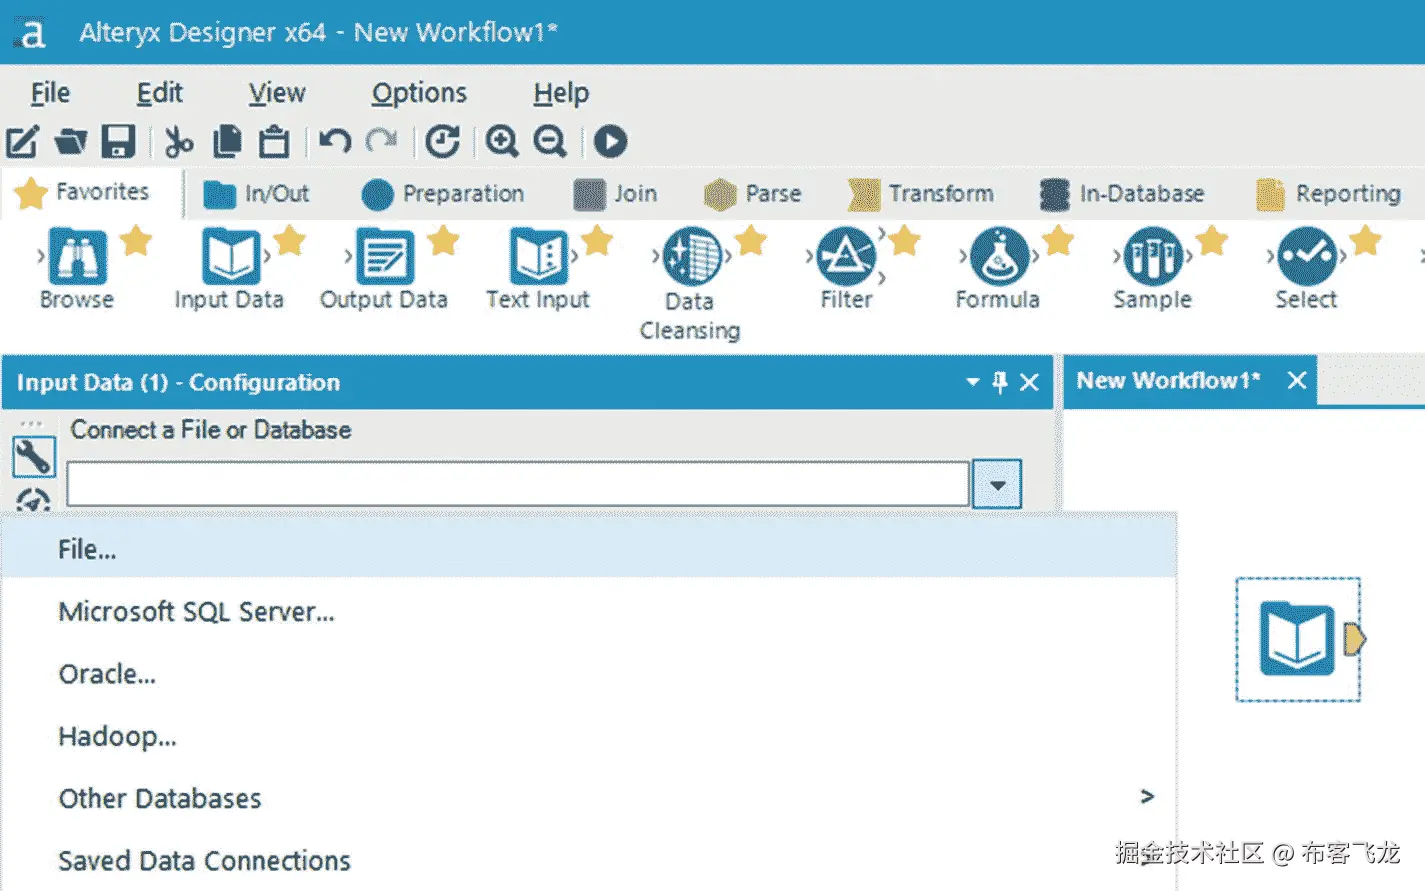This screenshot has height=891, width=1425.
Task: Toggle favorite star on Browse tool
Action: tap(136, 241)
